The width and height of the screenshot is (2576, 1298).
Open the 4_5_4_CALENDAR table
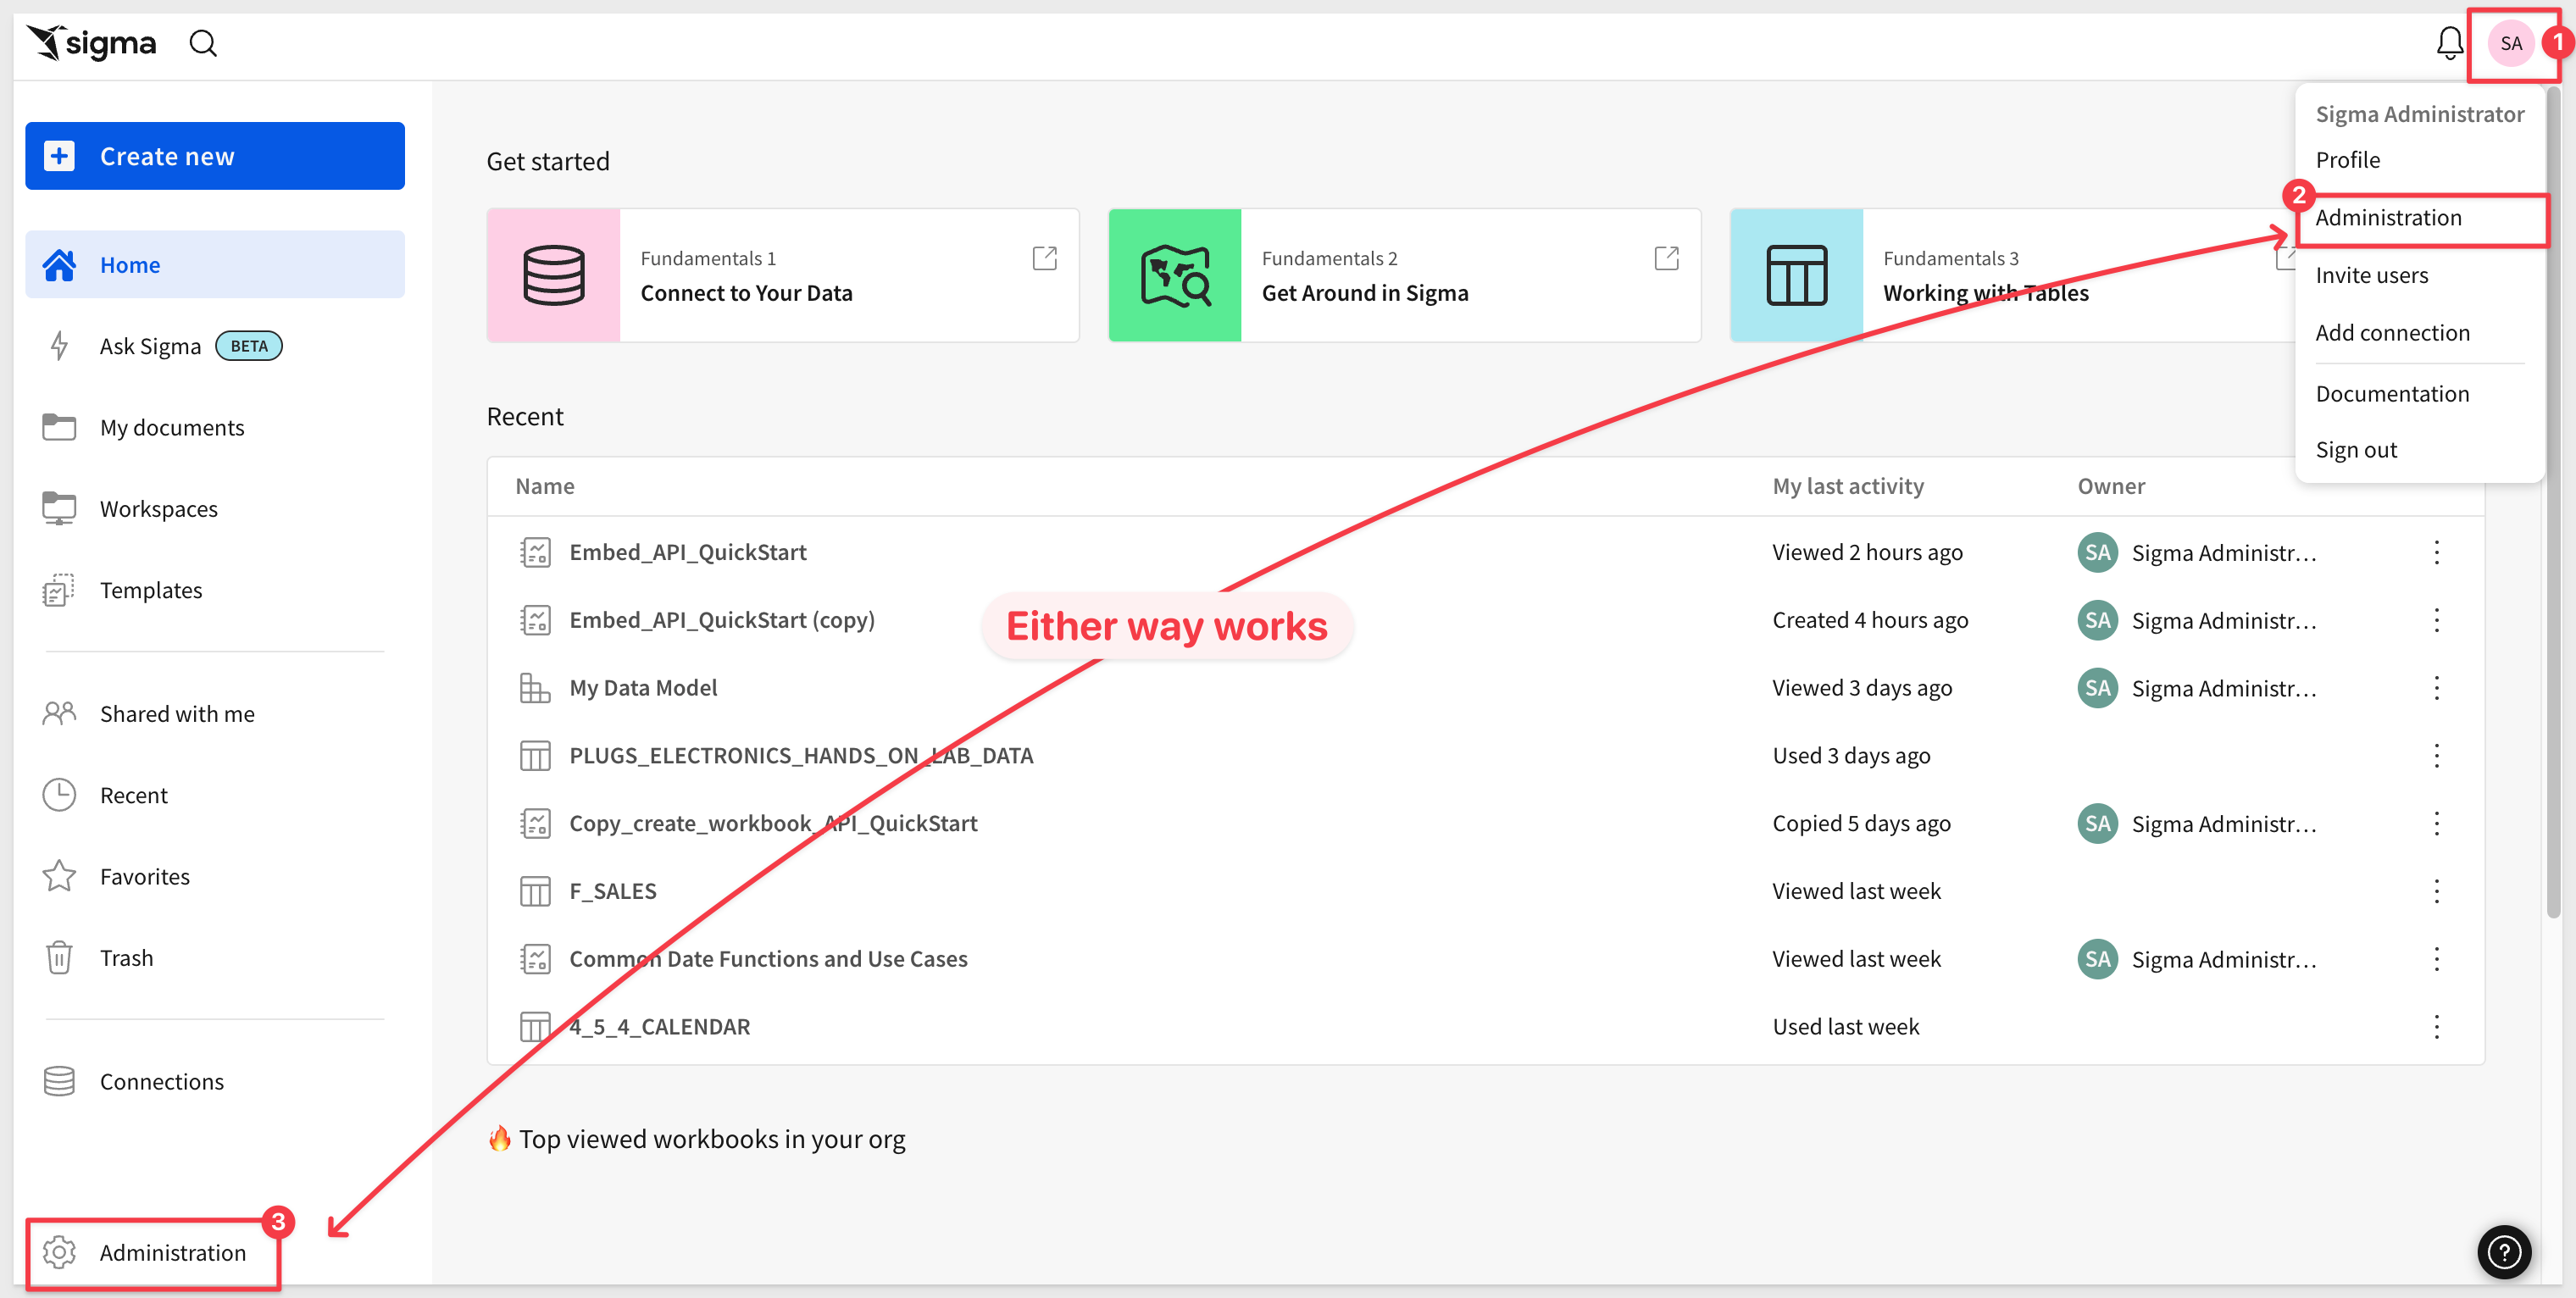click(x=659, y=1027)
